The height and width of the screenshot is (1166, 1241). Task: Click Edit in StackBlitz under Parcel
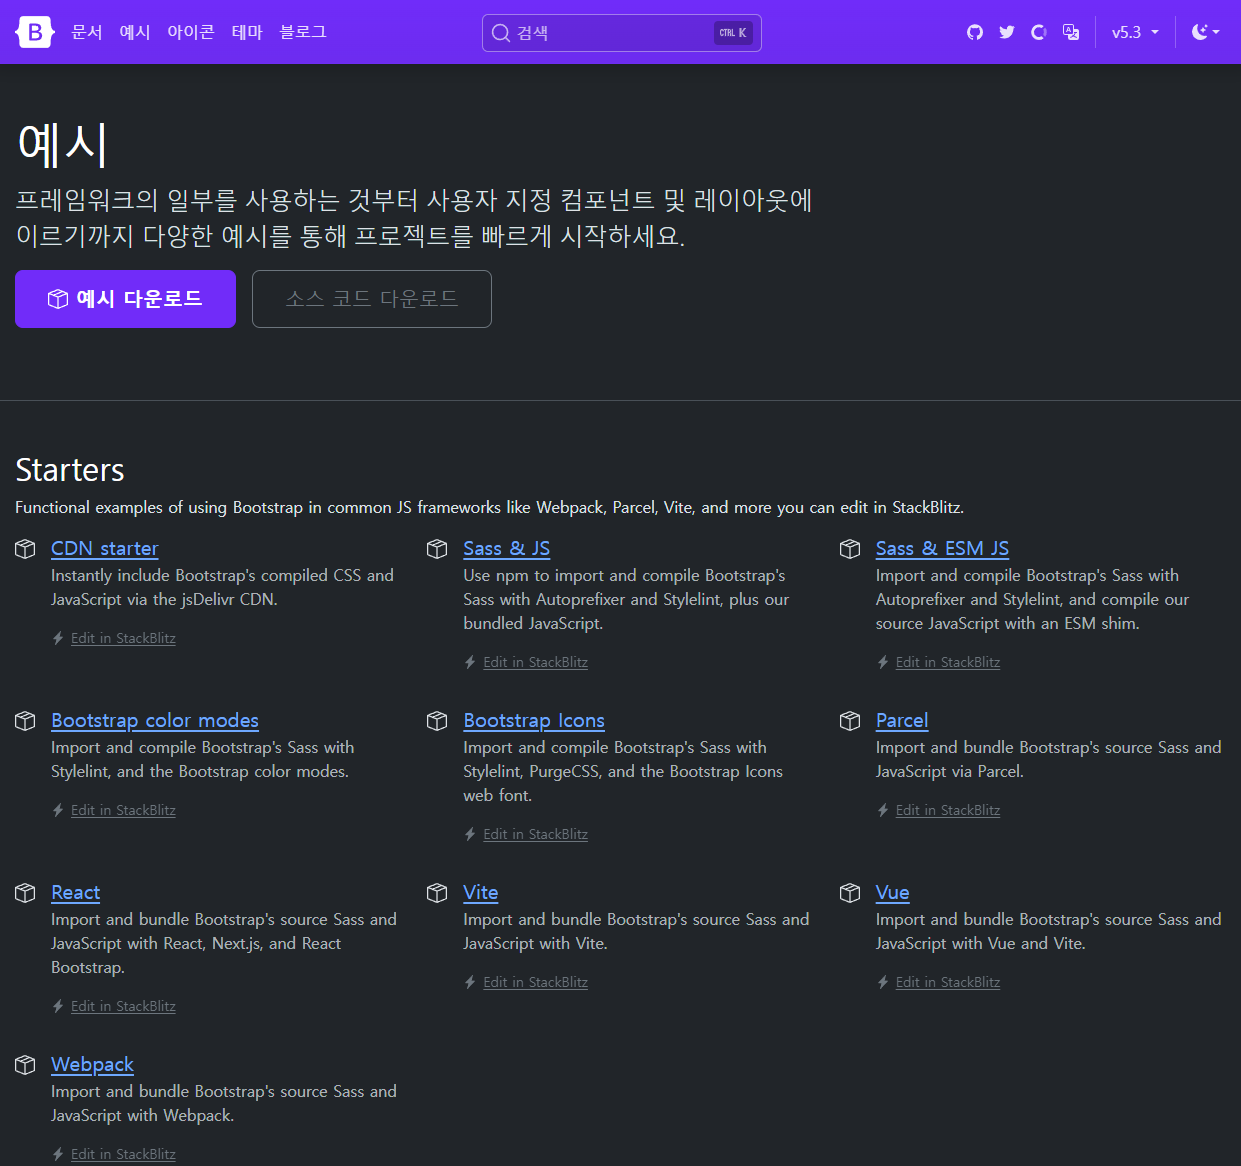click(948, 810)
